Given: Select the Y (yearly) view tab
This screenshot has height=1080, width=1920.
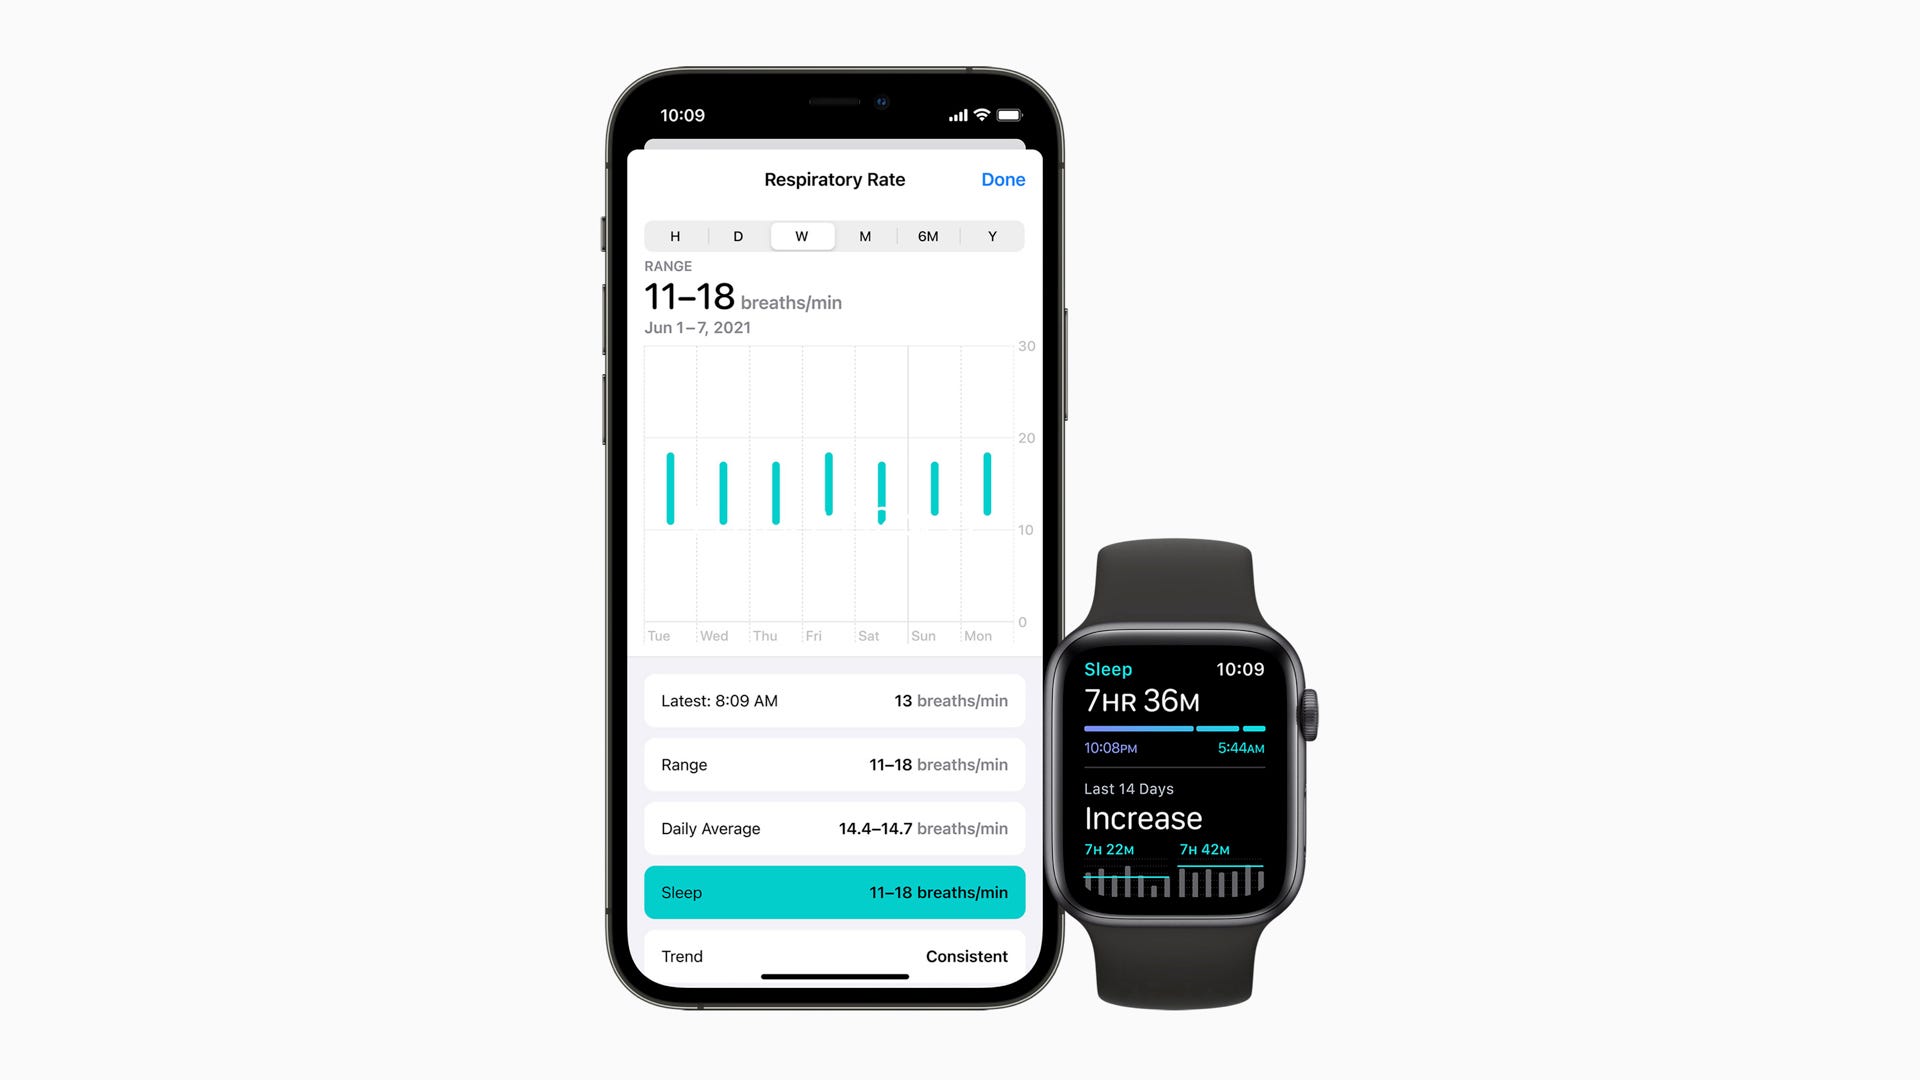Looking at the screenshot, I should 993,236.
